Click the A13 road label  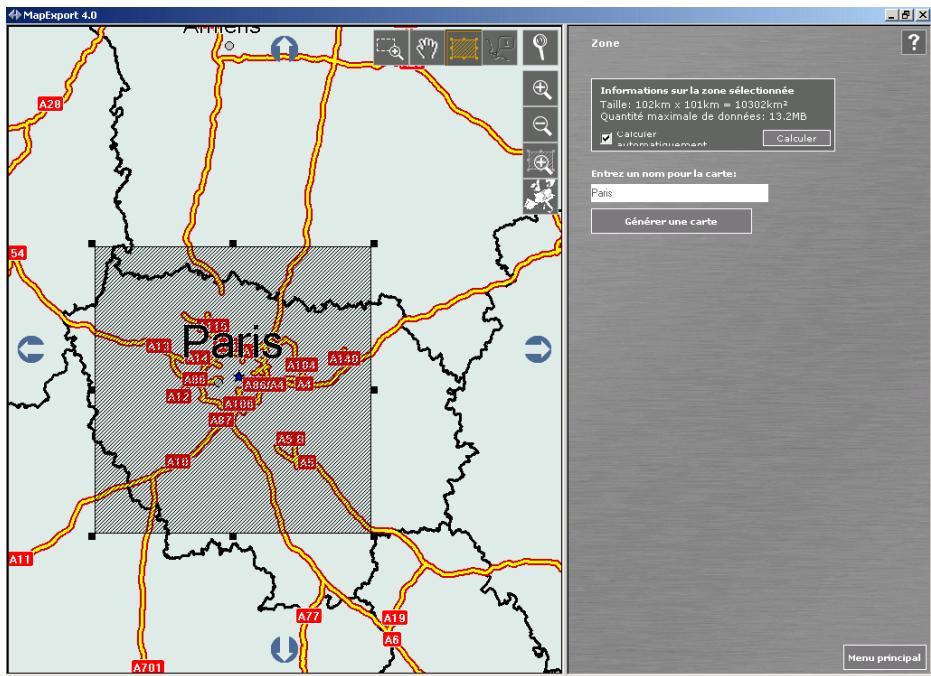click(x=159, y=345)
